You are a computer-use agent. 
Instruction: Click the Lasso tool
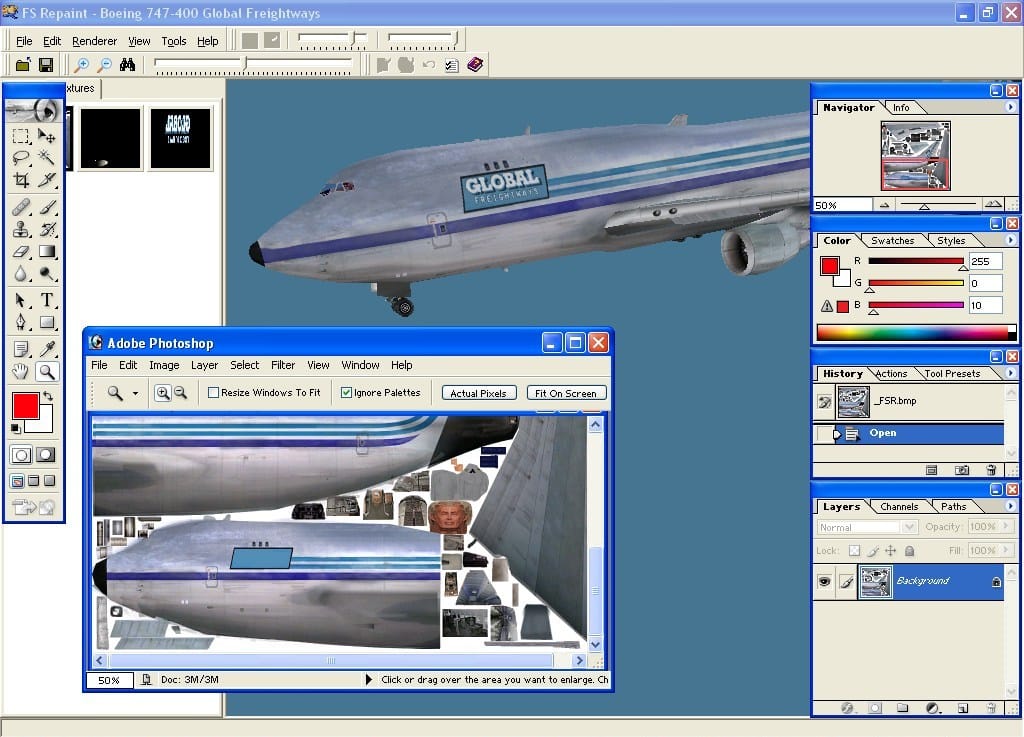click(21, 157)
